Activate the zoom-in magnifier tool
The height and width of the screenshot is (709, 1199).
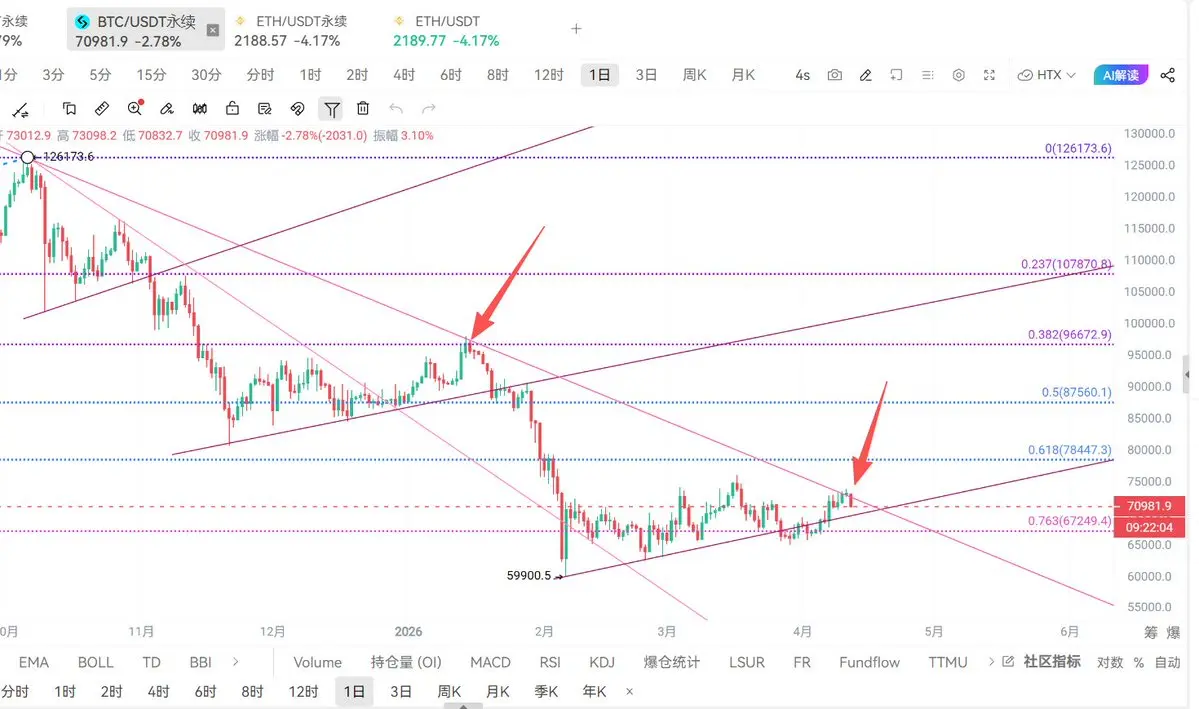pyautogui.click(x=135, y=109)
